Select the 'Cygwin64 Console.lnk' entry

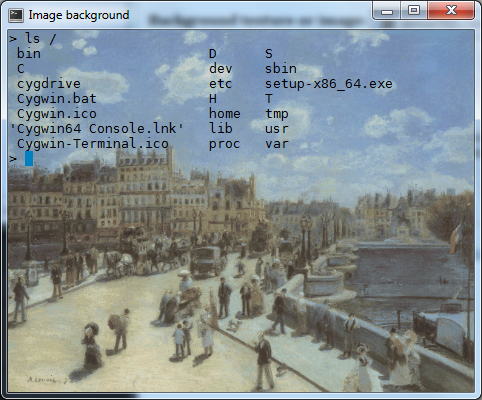[x=97, y=129]
